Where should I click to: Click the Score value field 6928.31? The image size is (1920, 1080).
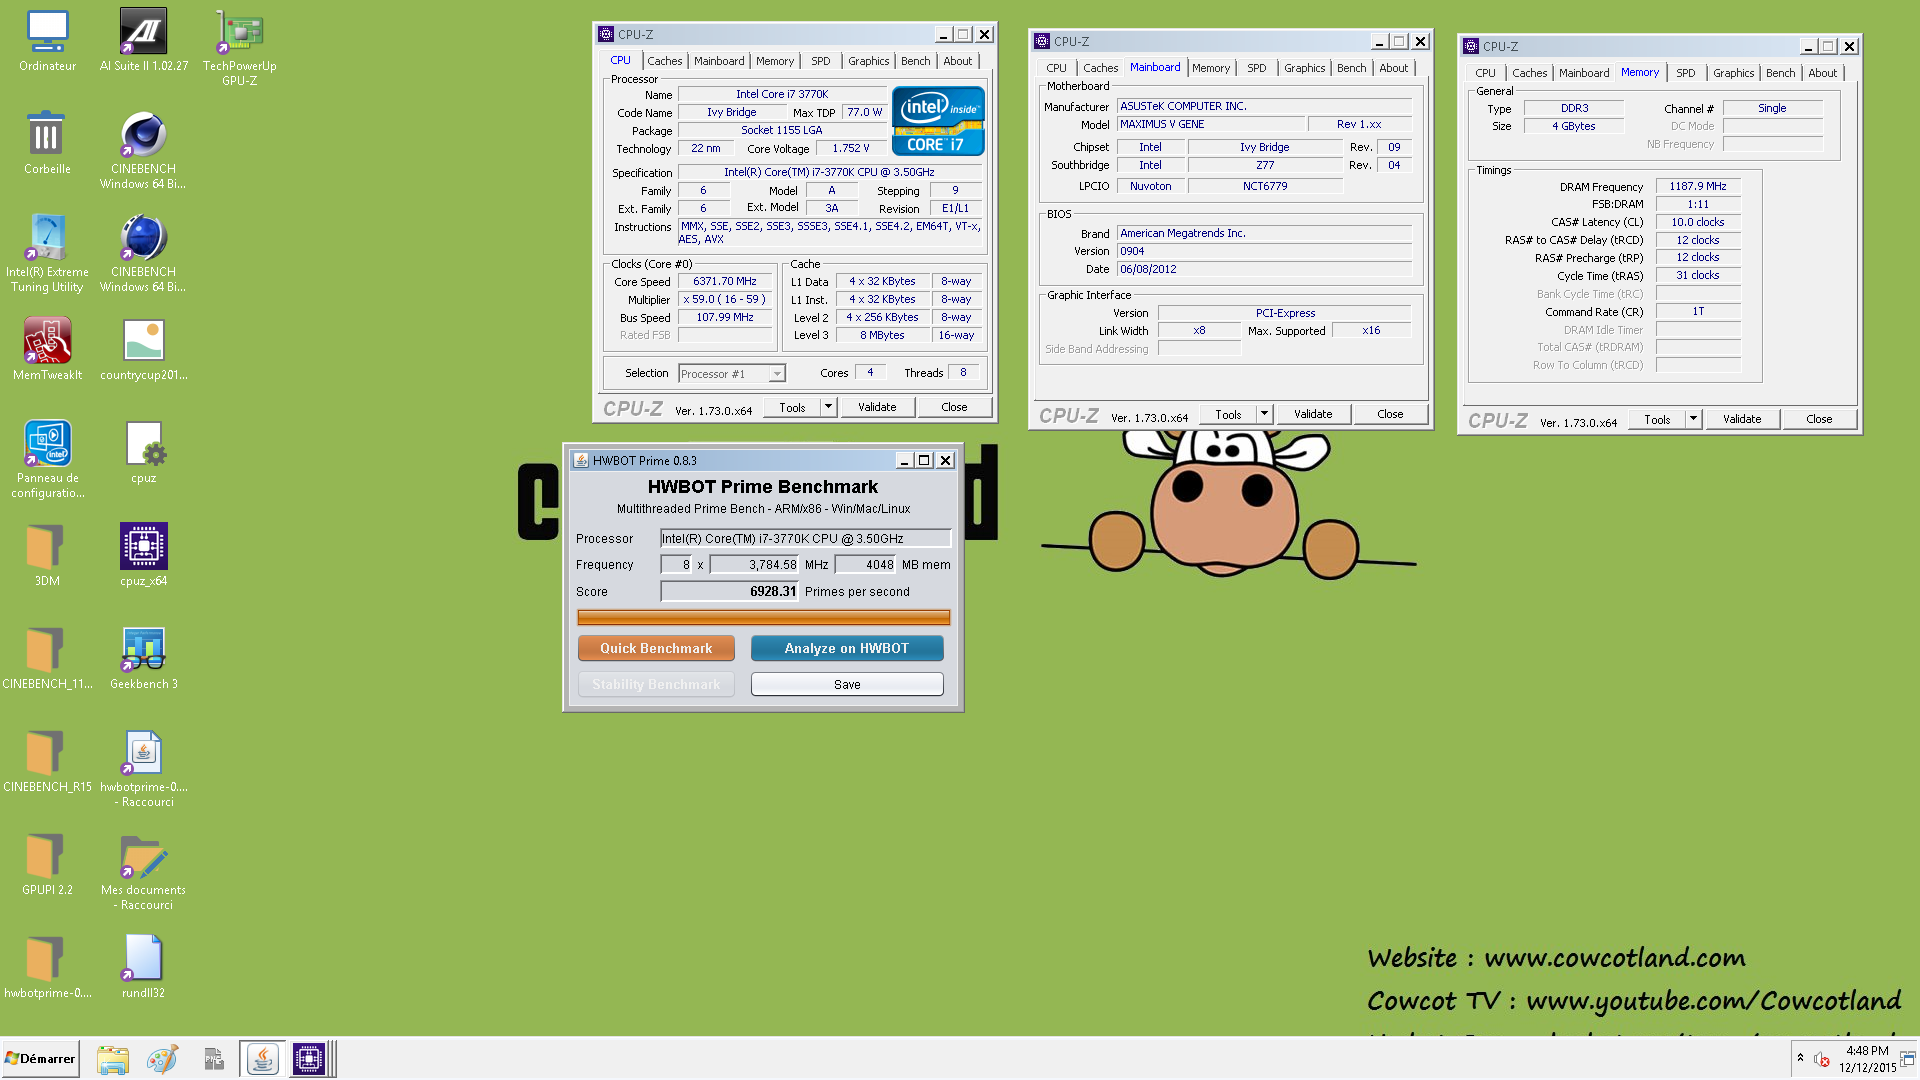tap(730, 591)
